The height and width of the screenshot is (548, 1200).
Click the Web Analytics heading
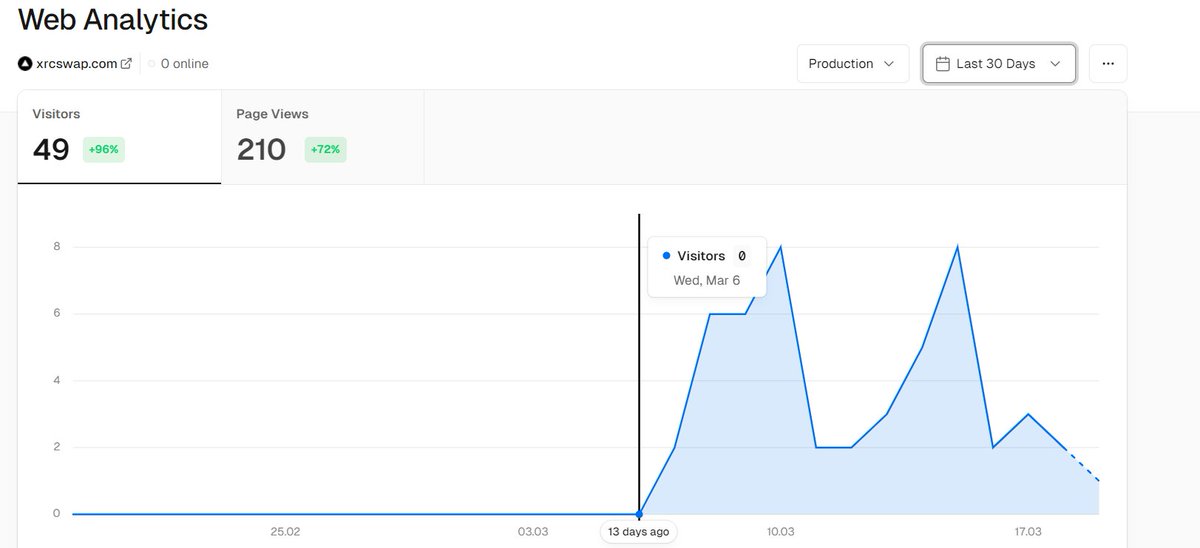113,19
